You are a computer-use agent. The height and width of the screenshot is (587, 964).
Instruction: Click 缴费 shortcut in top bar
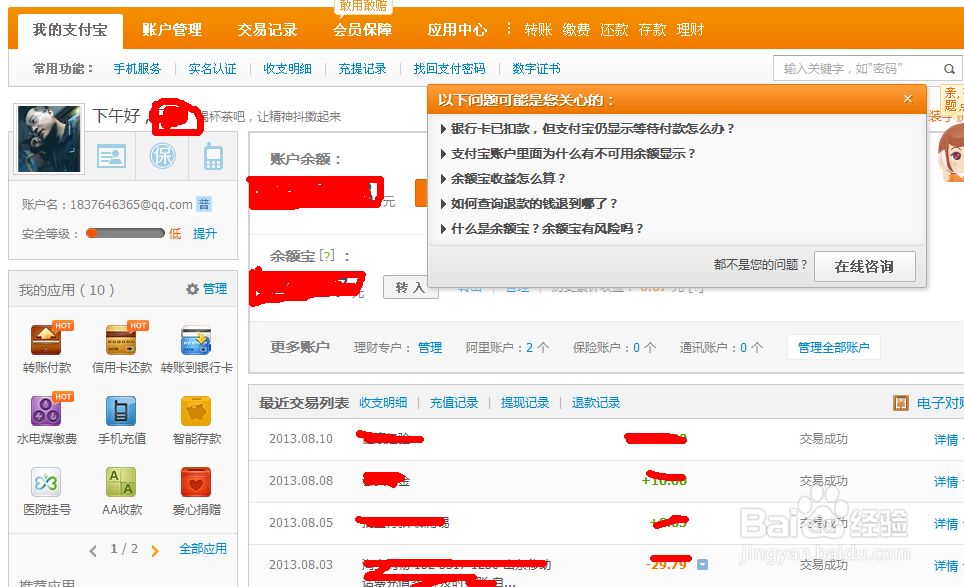[576, 30]
